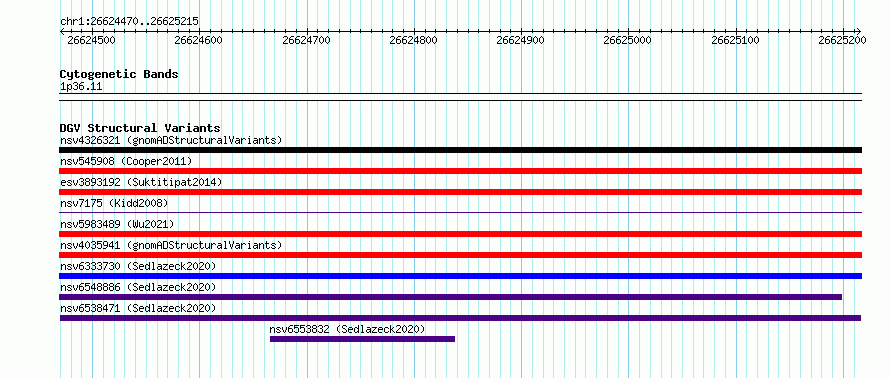This screenshot has width=890, height=378.
Task: Click ruler tick 26624600
Action: [x=199, y=40]
